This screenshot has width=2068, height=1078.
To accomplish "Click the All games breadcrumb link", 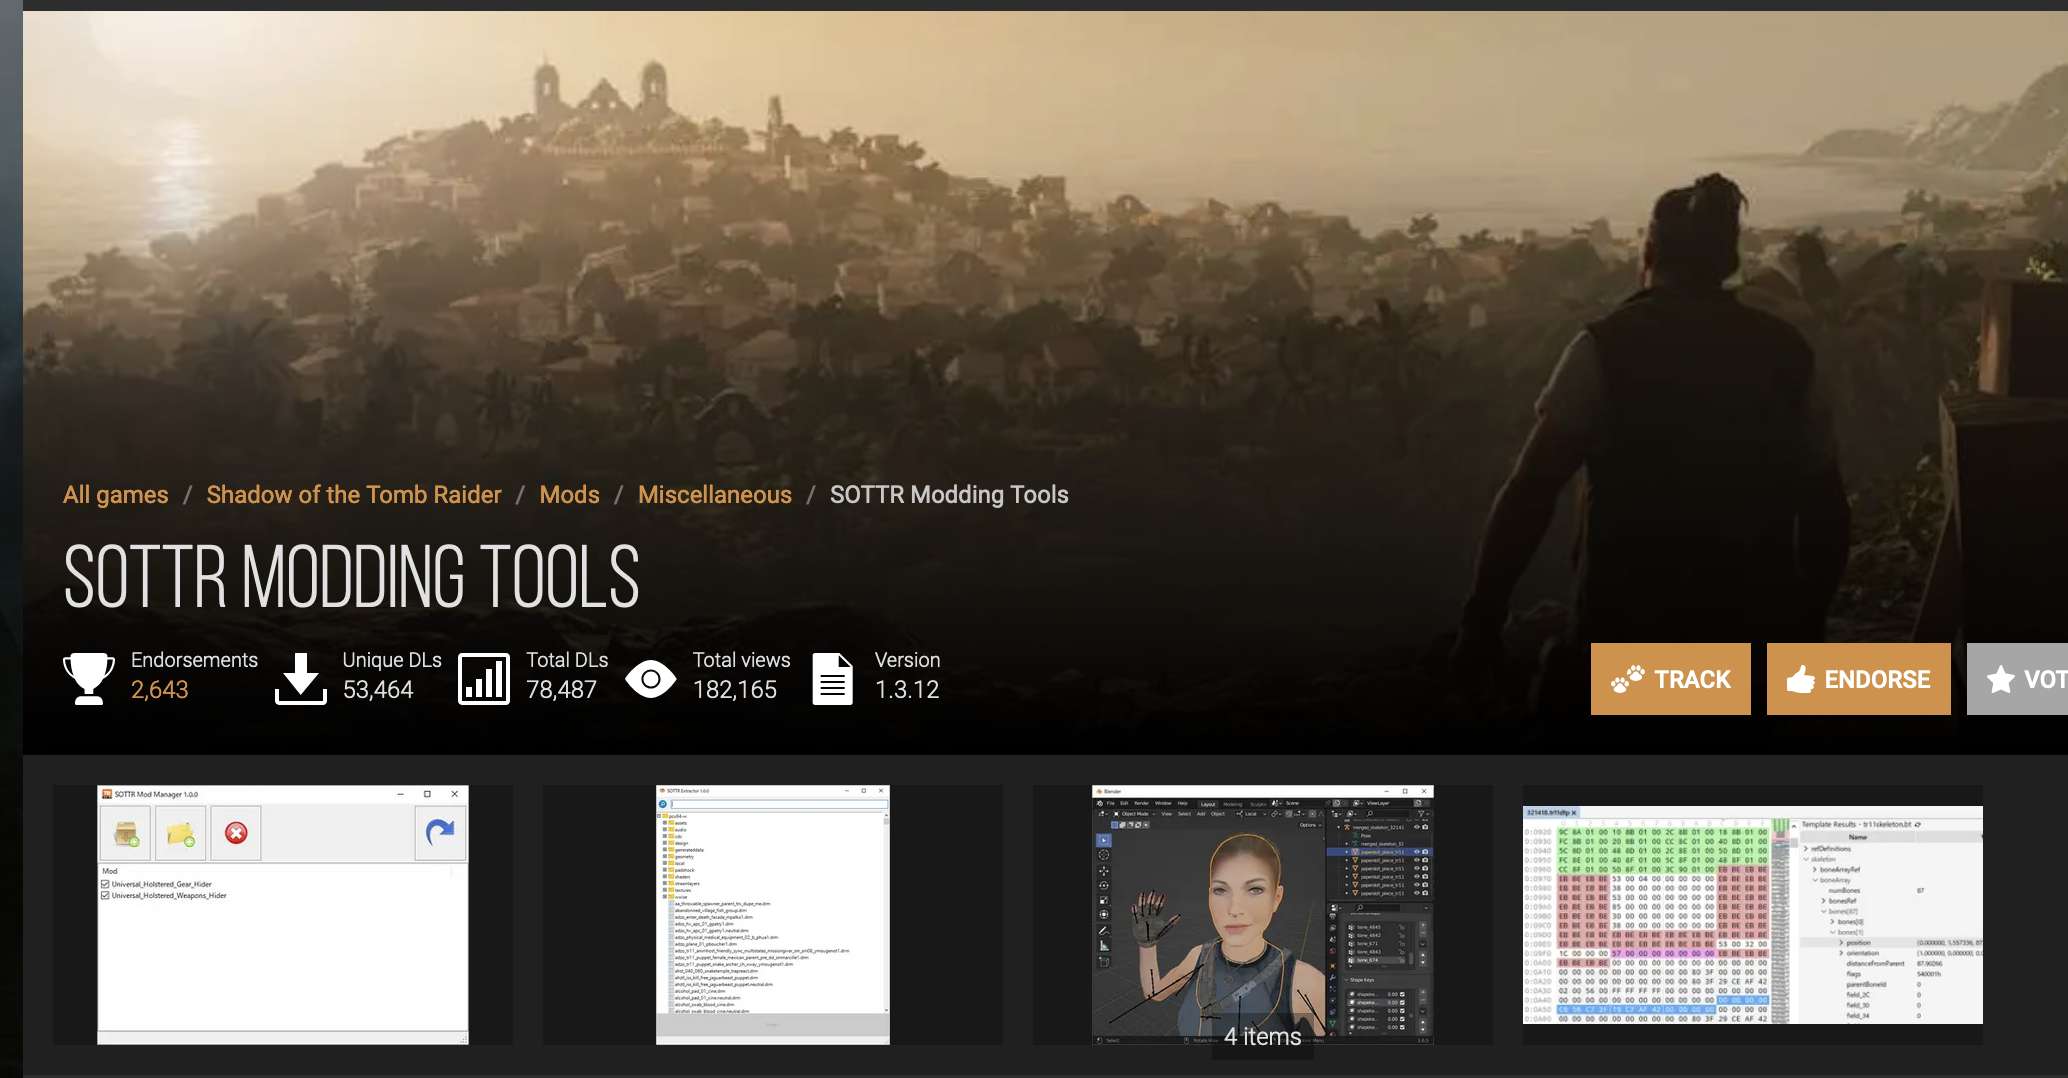I will tap(115, 495).
